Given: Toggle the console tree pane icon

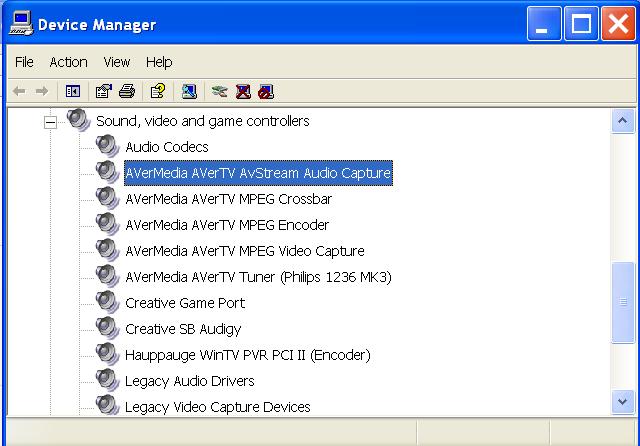Looking at the screenshot, I should click(x=73, y=91).
